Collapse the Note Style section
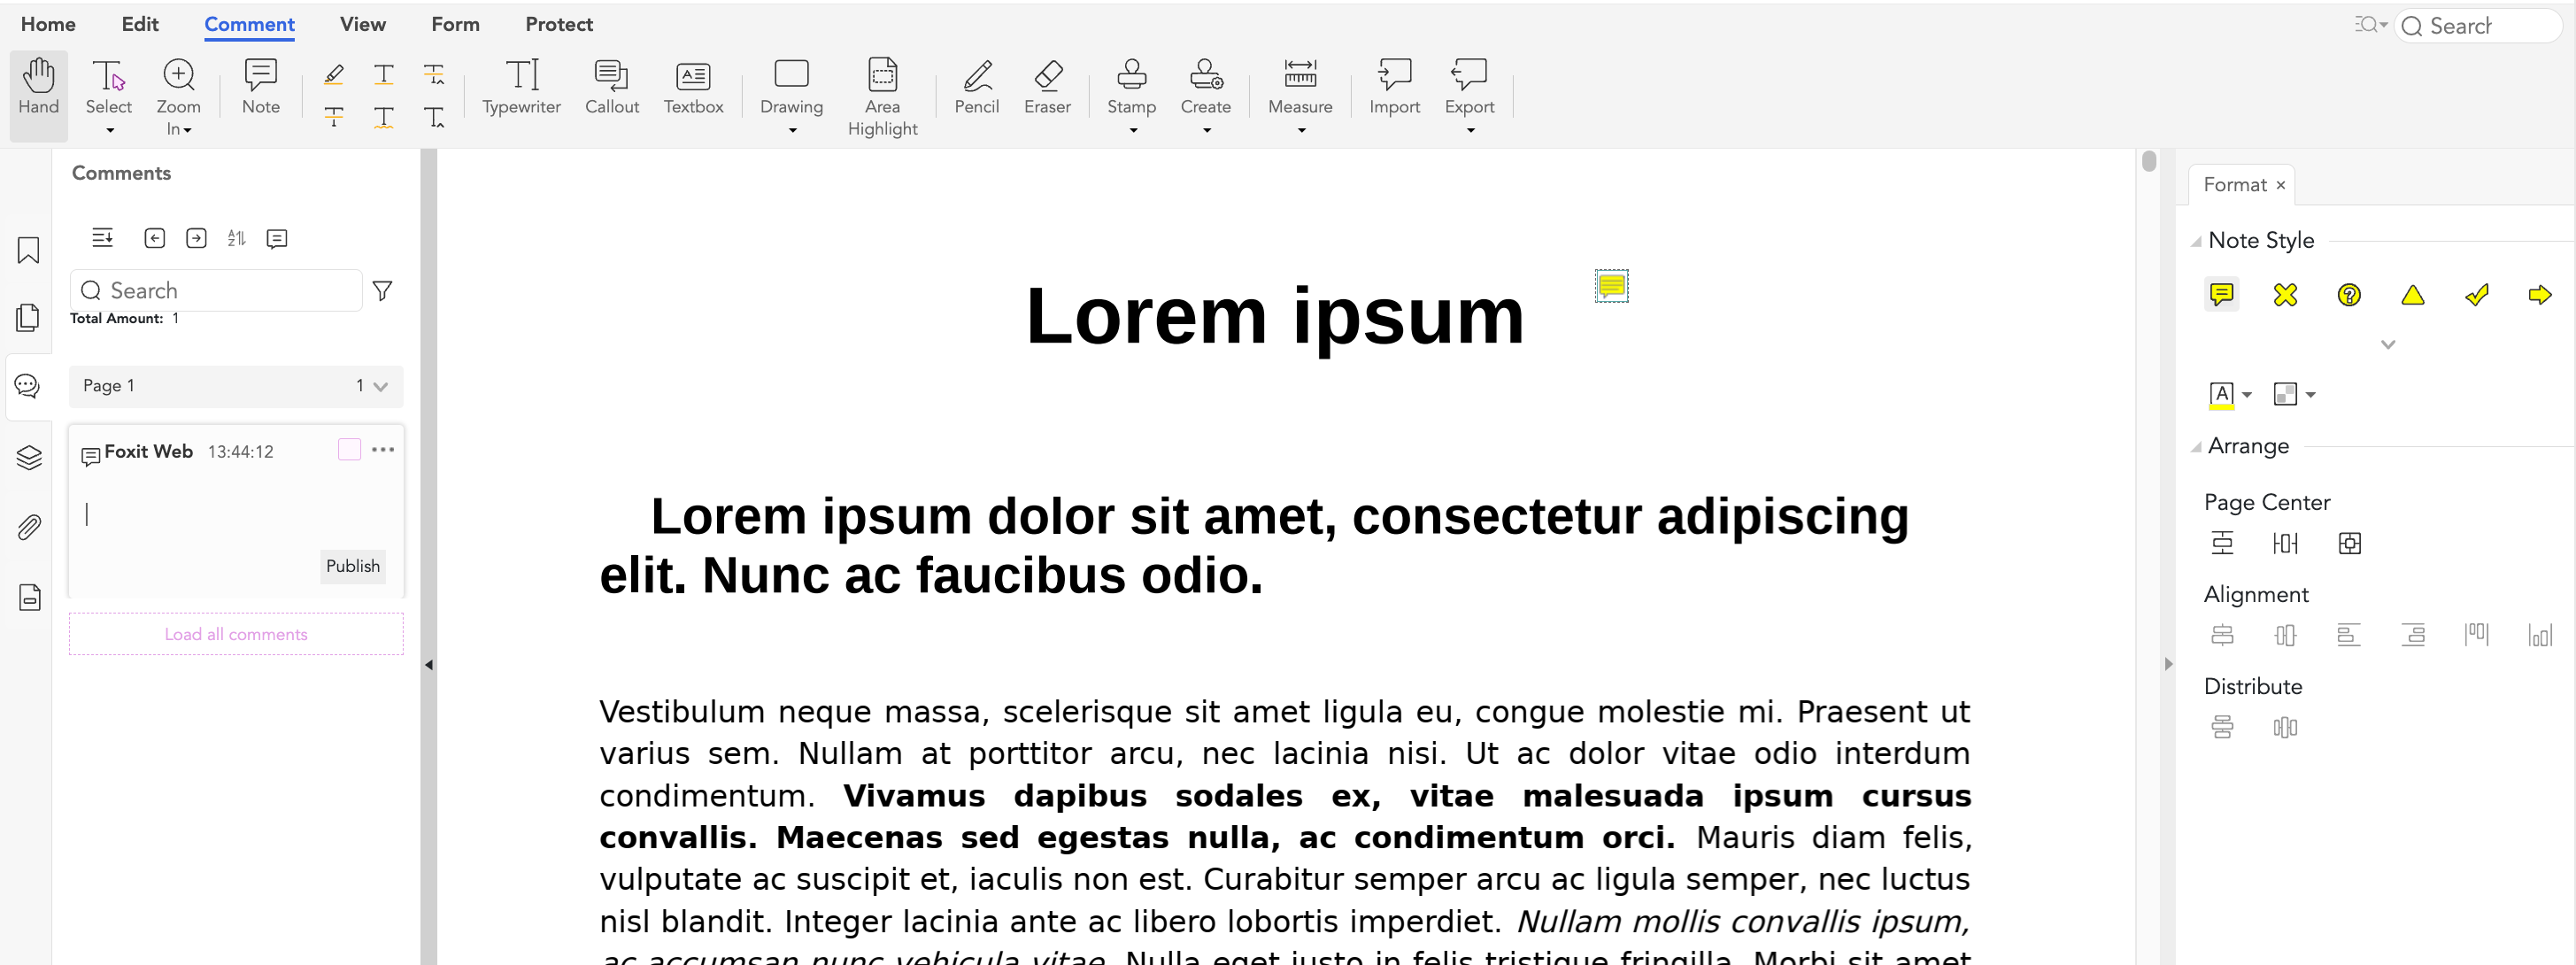 [x=2196, y=241]
